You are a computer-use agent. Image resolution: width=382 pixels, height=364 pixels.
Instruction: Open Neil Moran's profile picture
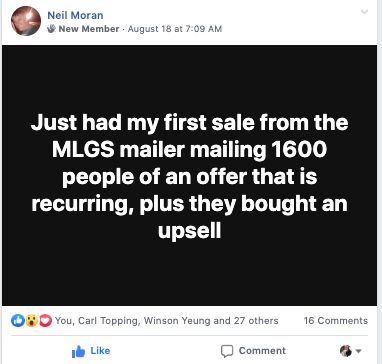pos(26,21)
